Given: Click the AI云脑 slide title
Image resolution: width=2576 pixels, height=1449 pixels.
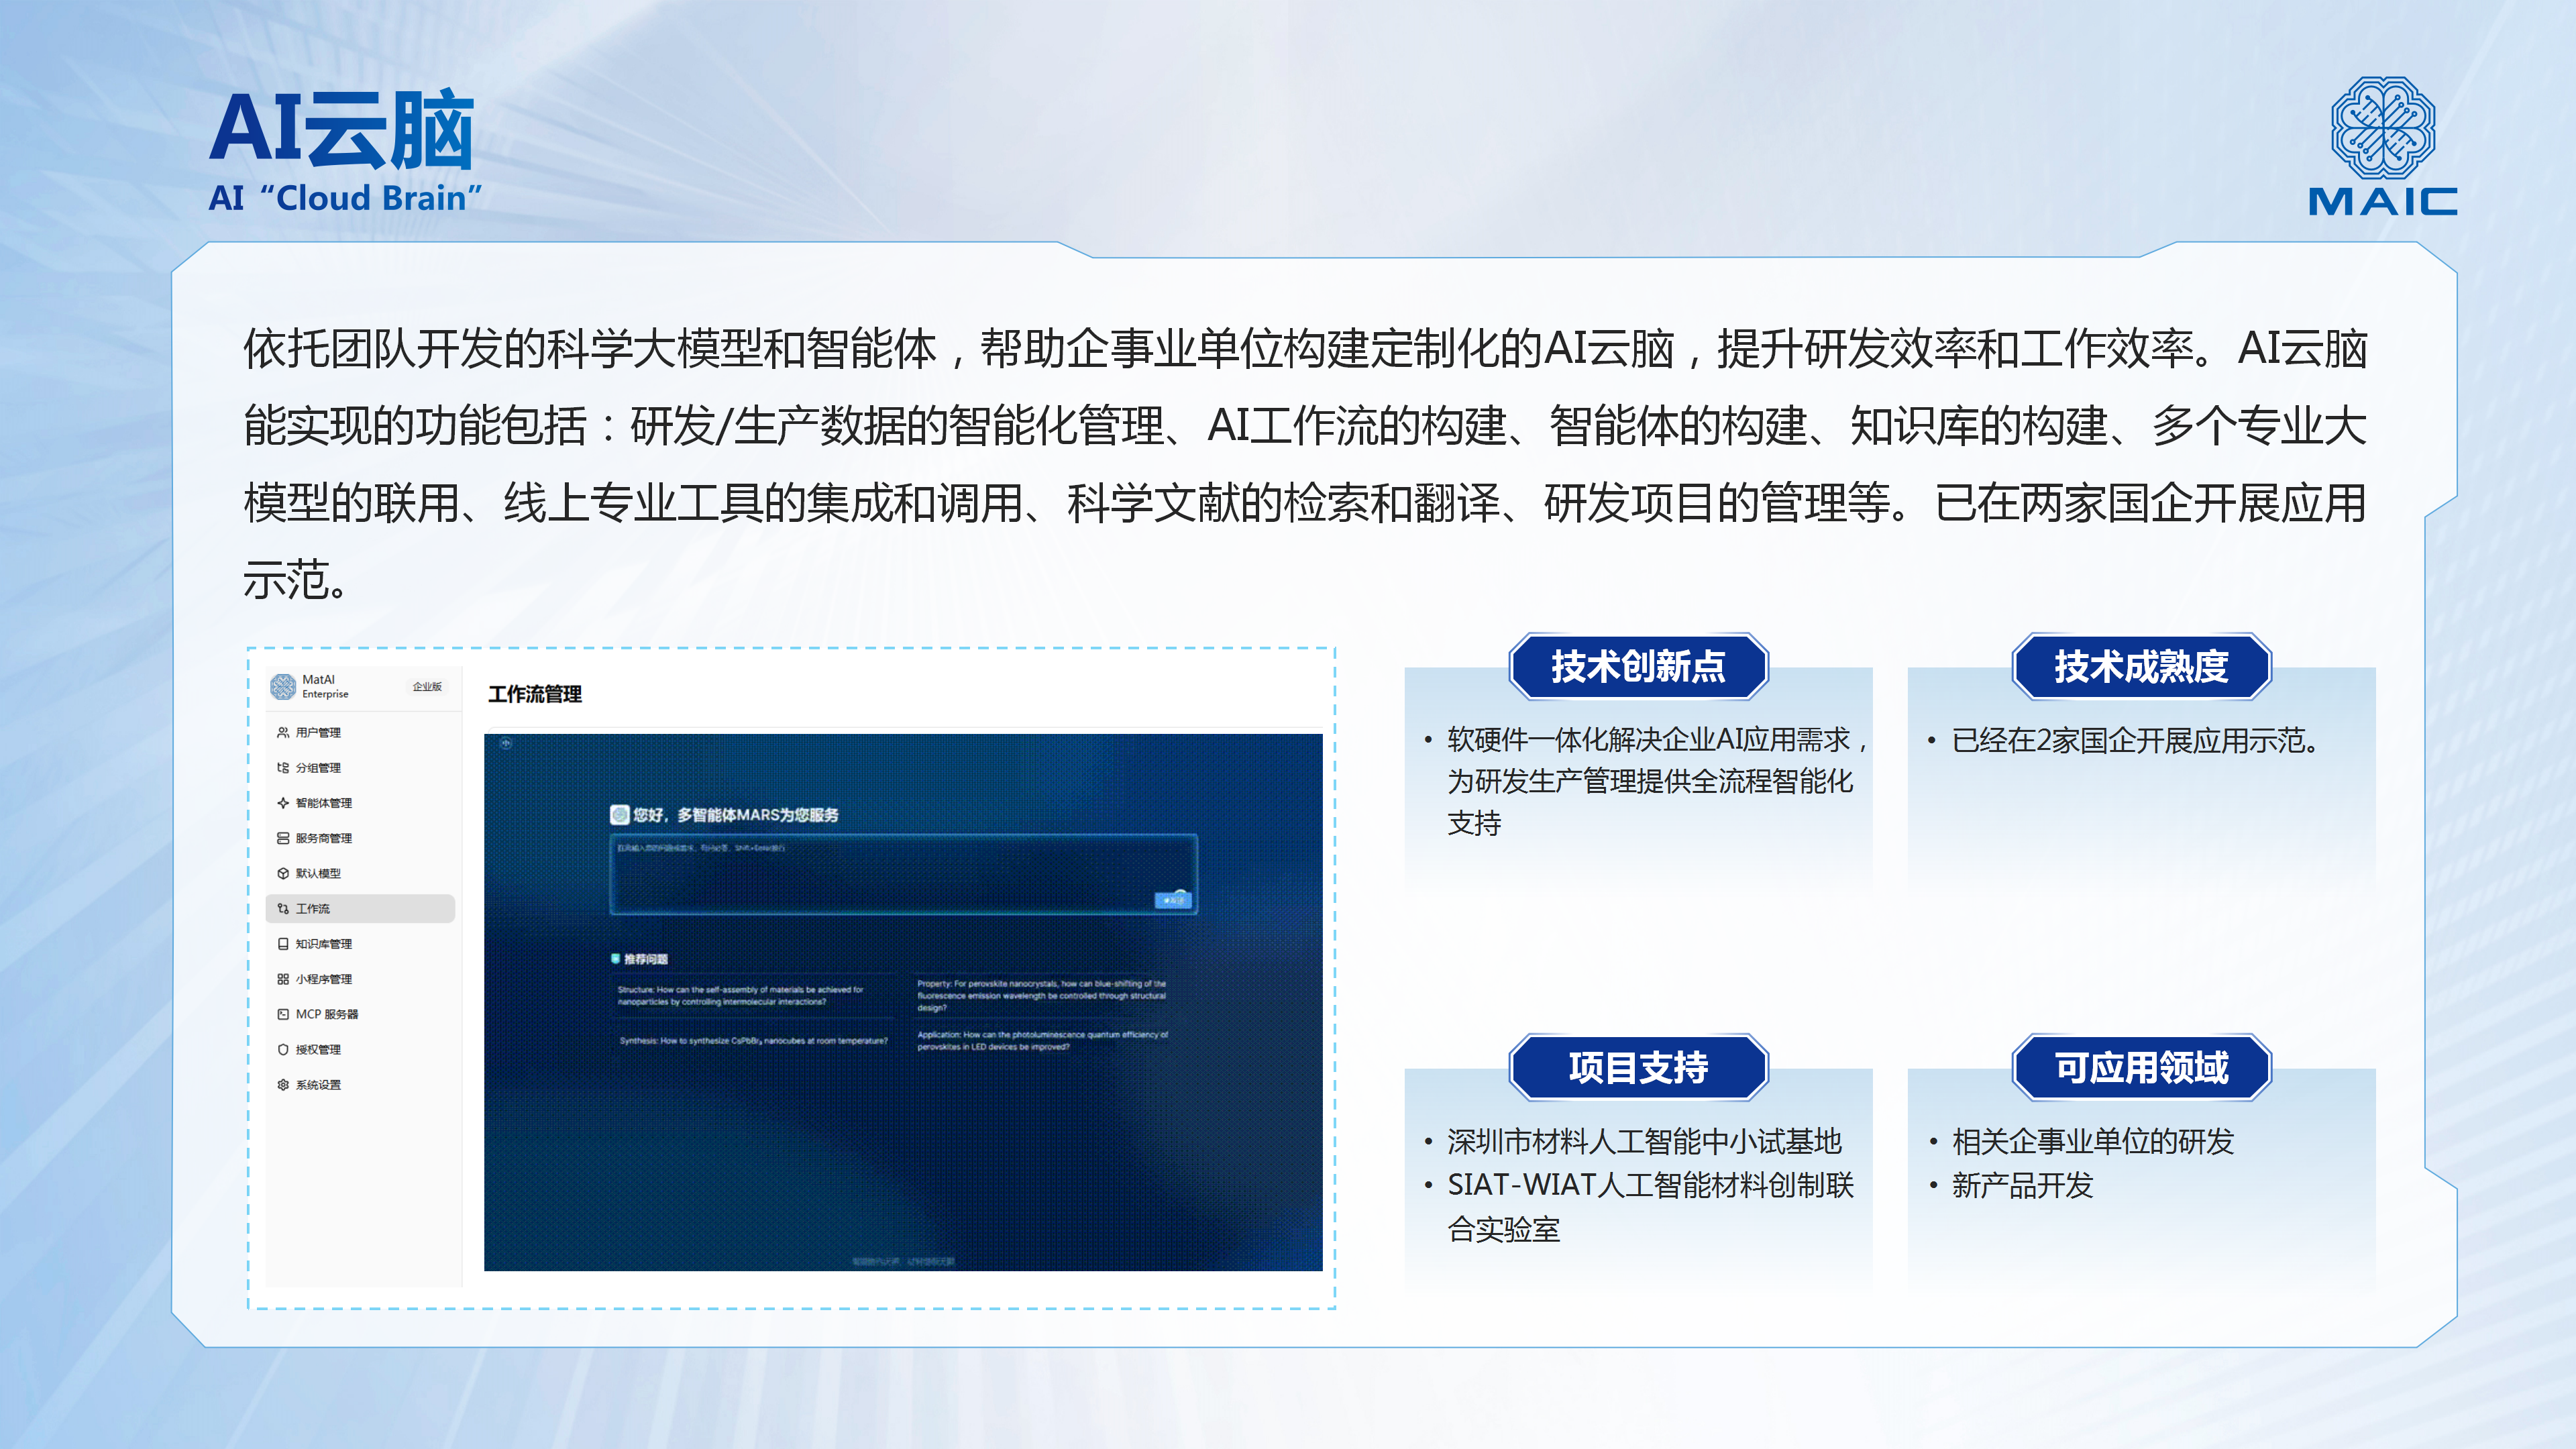Looking at the screenshot, I should tap(342, 129).
